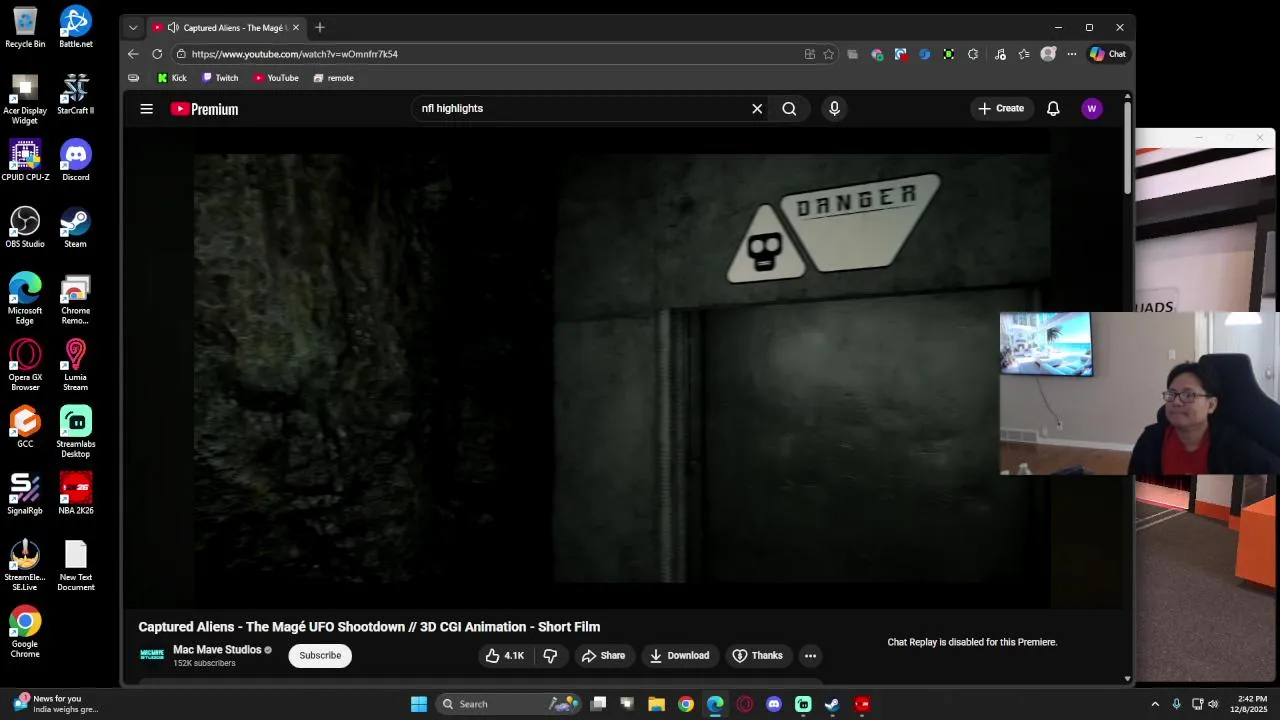
Task: Select the Captured Aliens browser tab
Action: click(x=226, y=28)
